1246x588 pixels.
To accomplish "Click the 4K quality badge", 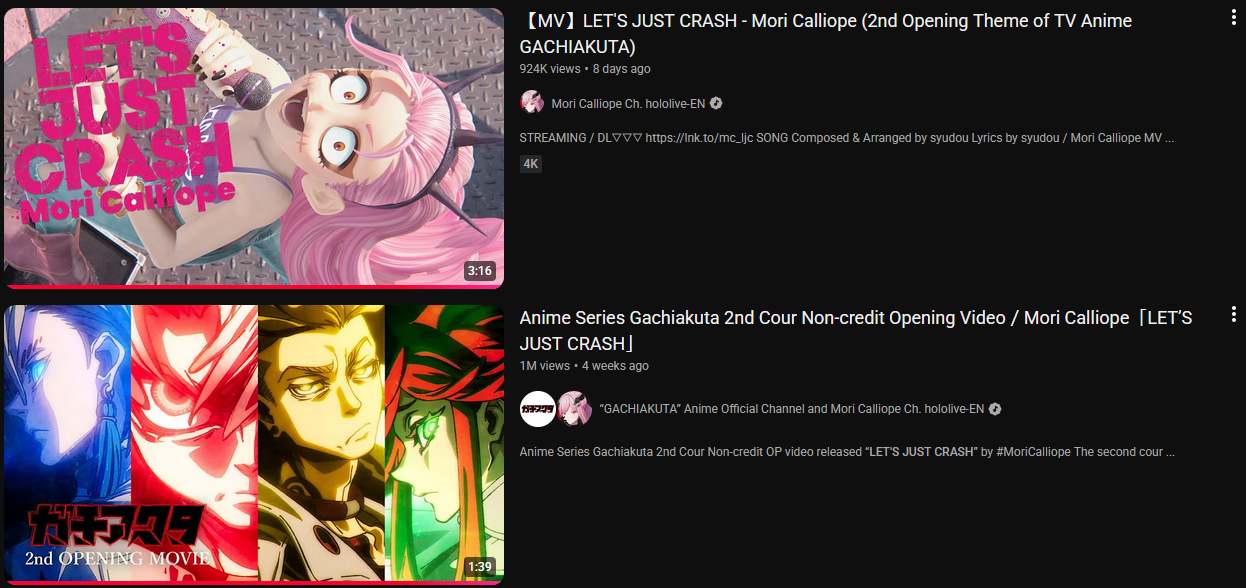I will (x=531, y=163).
